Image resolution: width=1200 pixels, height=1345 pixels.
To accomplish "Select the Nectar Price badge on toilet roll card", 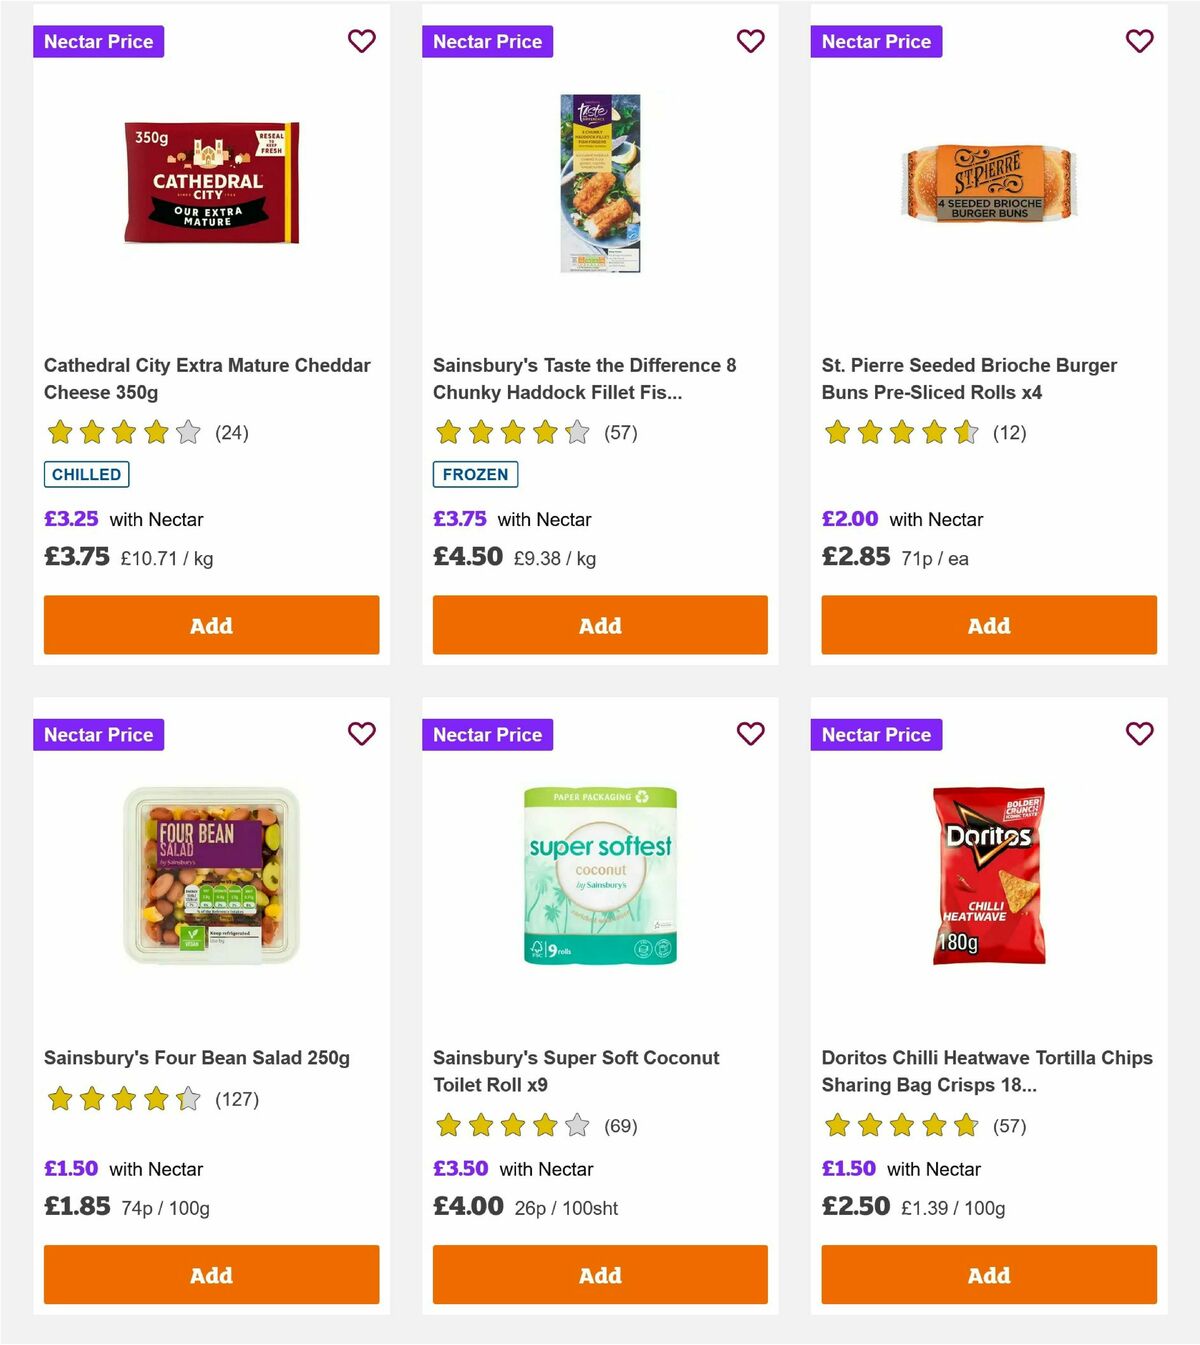I will tap(487, 734).
